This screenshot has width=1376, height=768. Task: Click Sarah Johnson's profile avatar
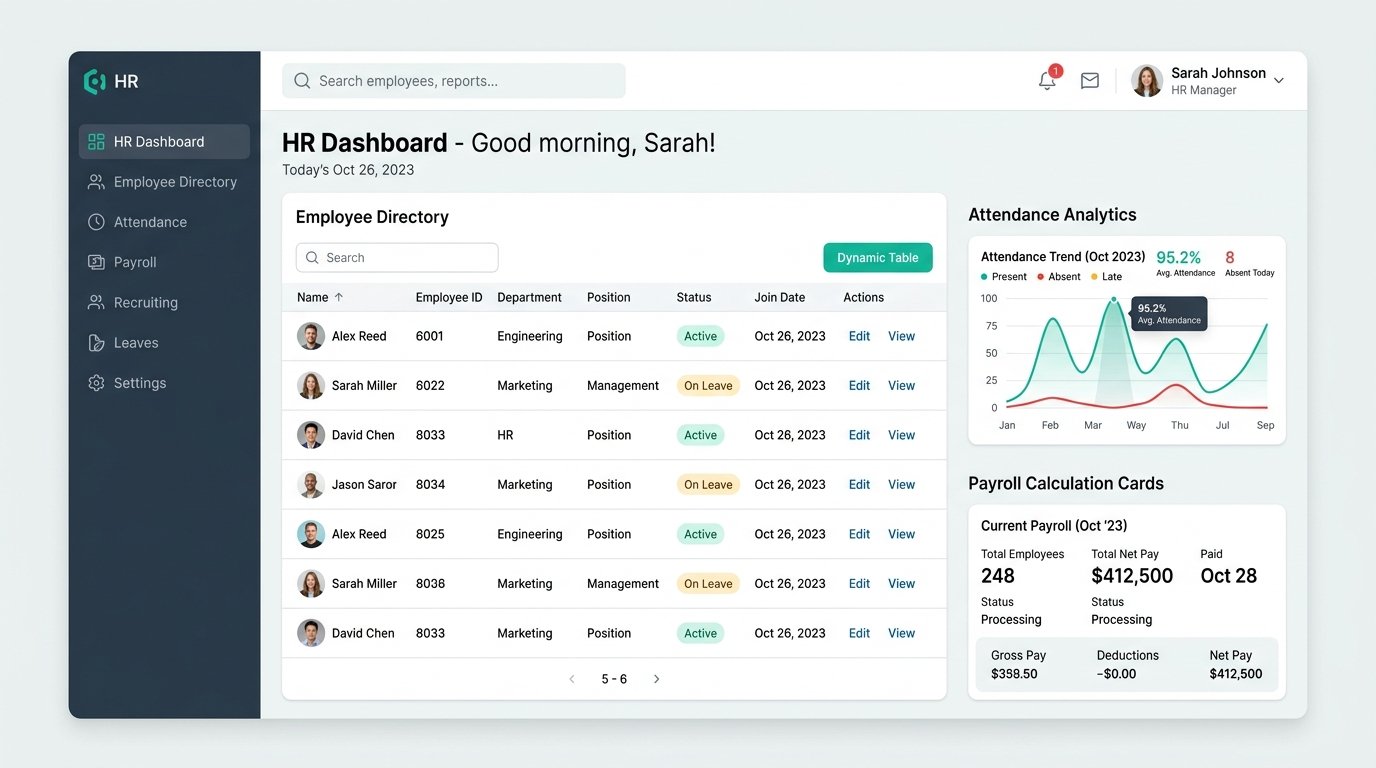click(x=1147, y=81)
